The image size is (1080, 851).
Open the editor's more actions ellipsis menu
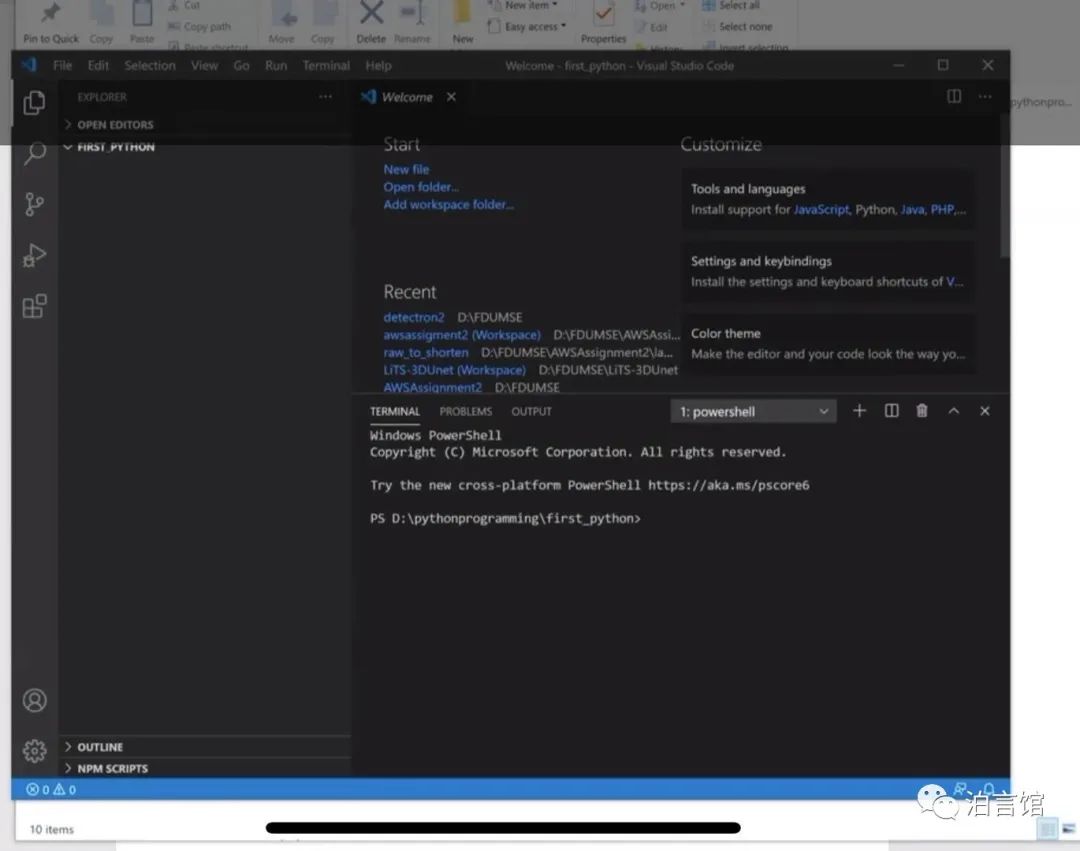coord(985,96)
